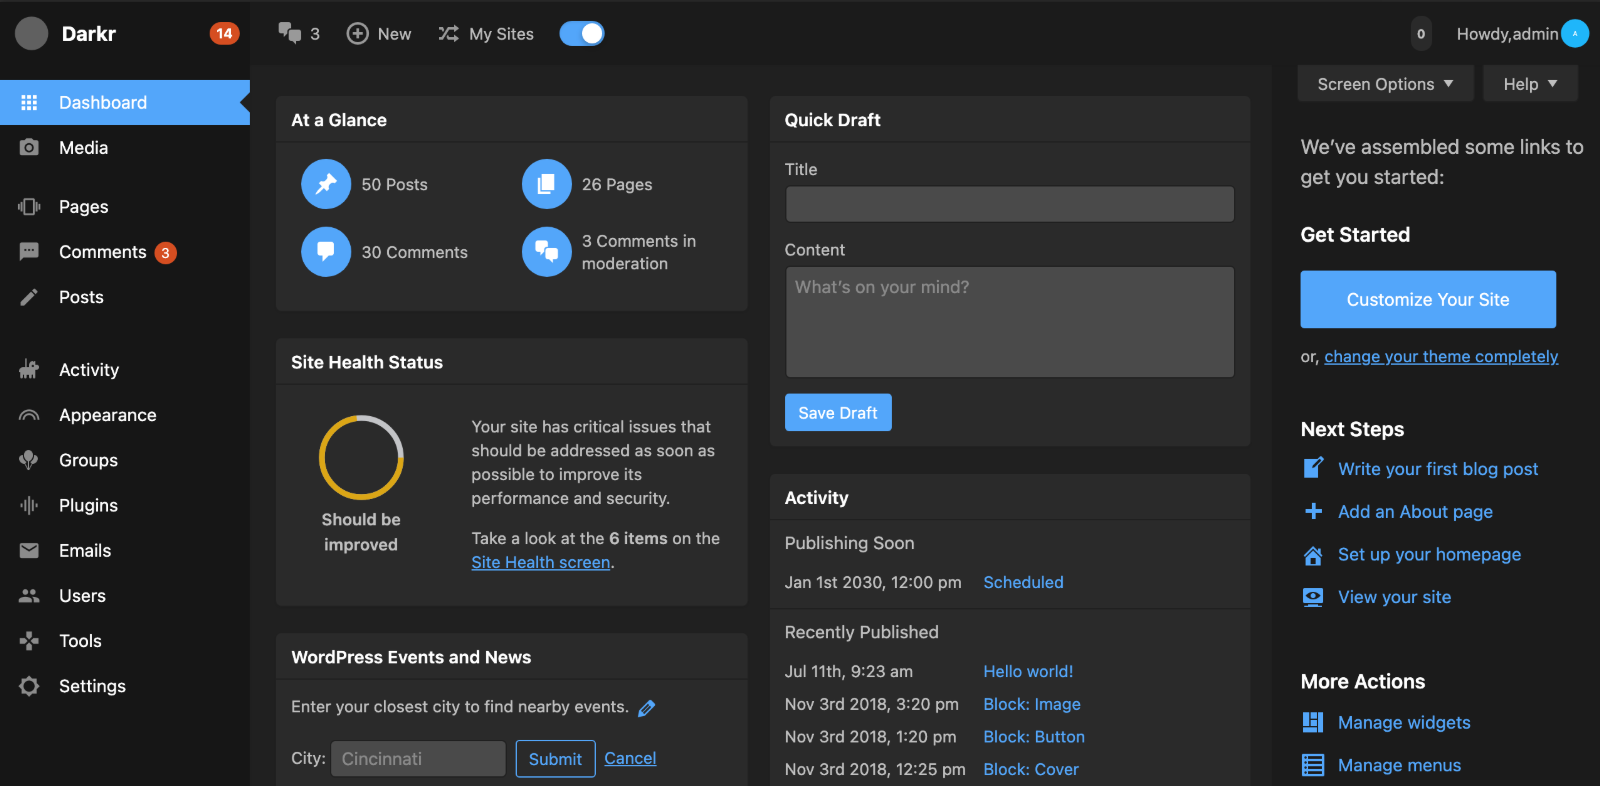Click the Customize Your Site button
This screenshot has width=1600, height=786.
pyautogui.click(x=1428, y=299)
